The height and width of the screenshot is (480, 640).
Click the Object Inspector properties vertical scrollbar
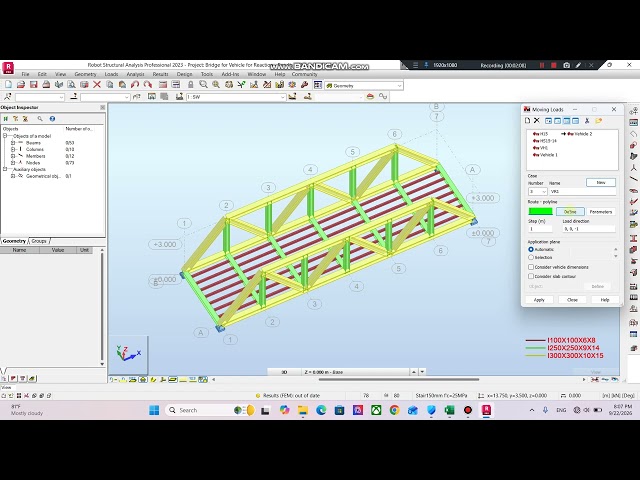coord(102,307)
